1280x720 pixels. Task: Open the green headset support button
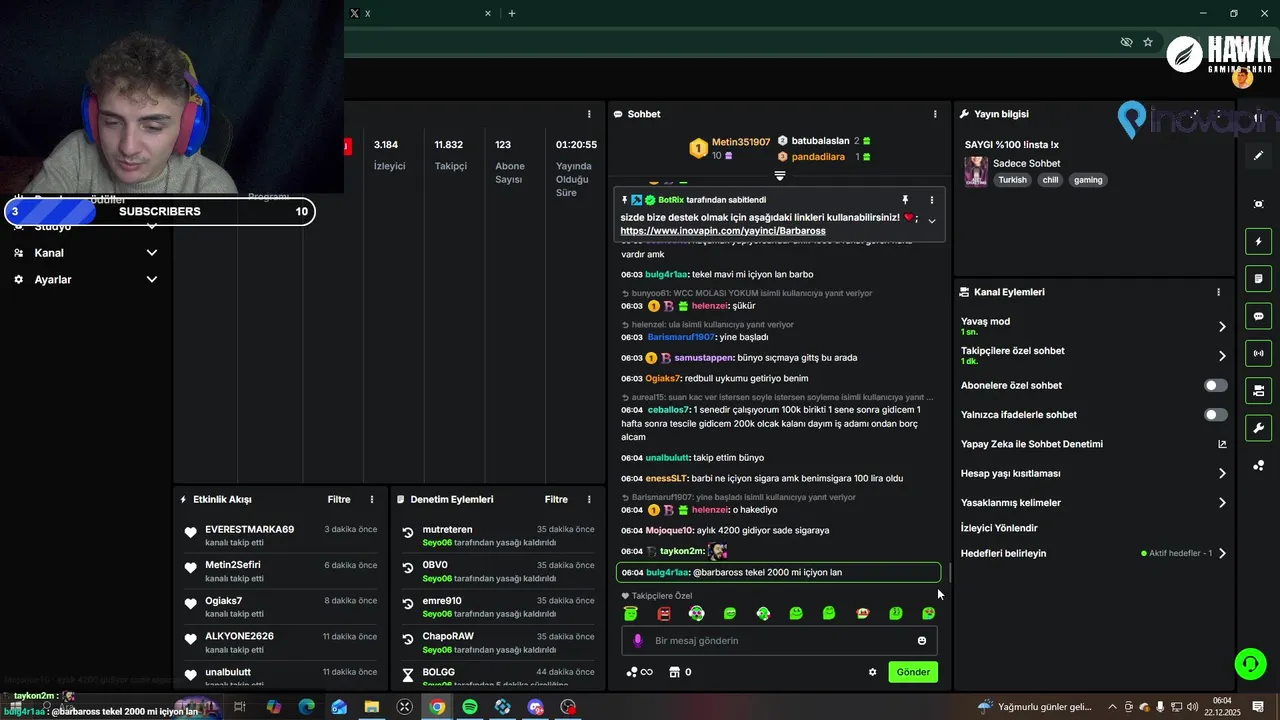click(1249, 664)
